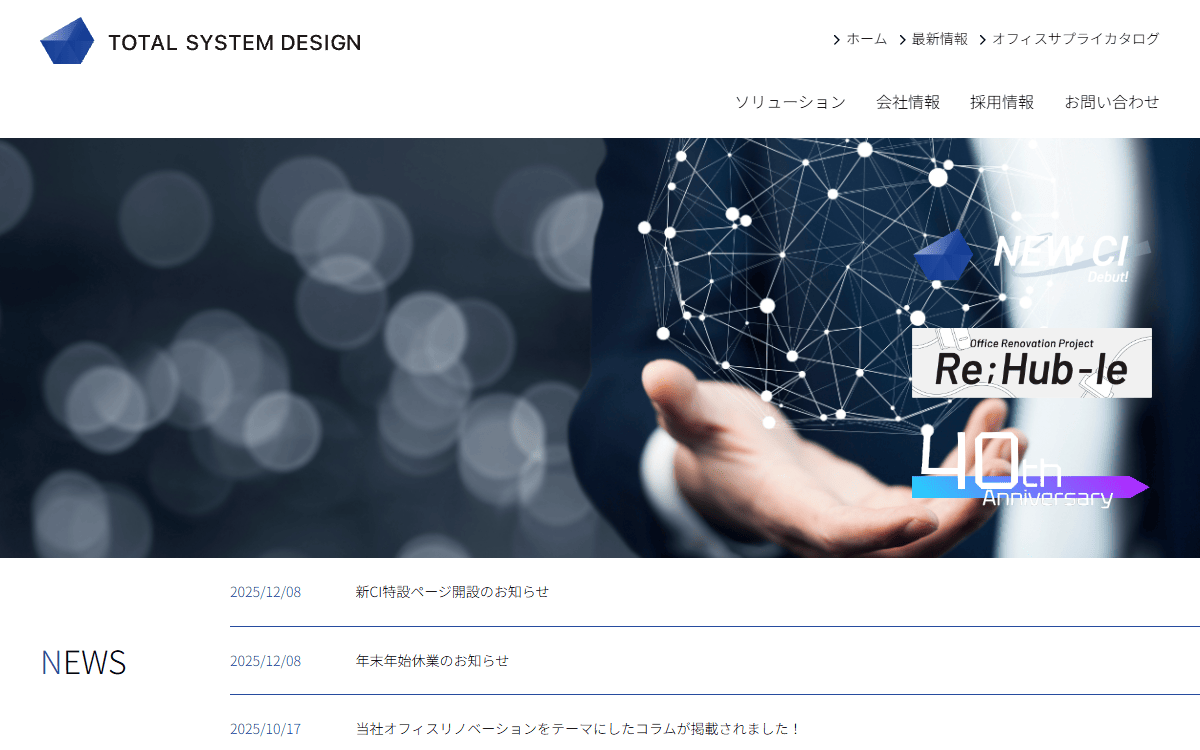Click the blue polygon company logo icon
The image size is (1200, 750).
(x=67, y=41)
